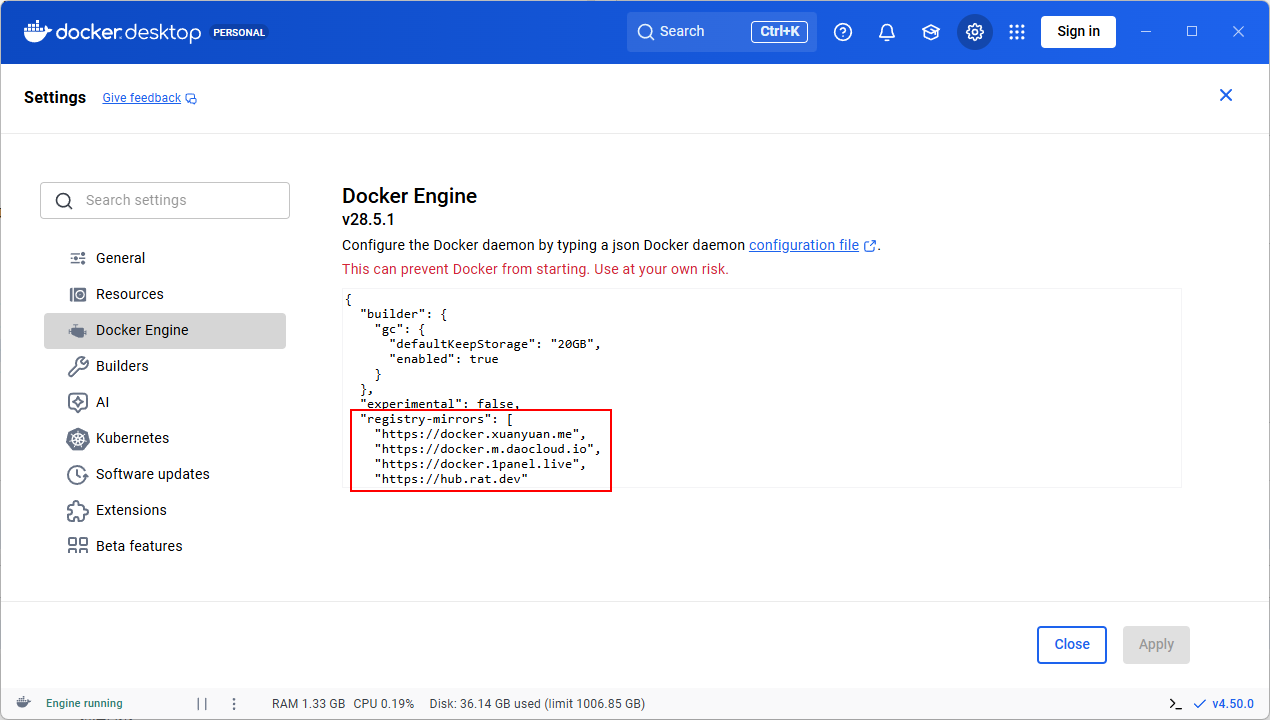Open the configuration file link
Screen dimensions: 1270x720
[804, 245]
